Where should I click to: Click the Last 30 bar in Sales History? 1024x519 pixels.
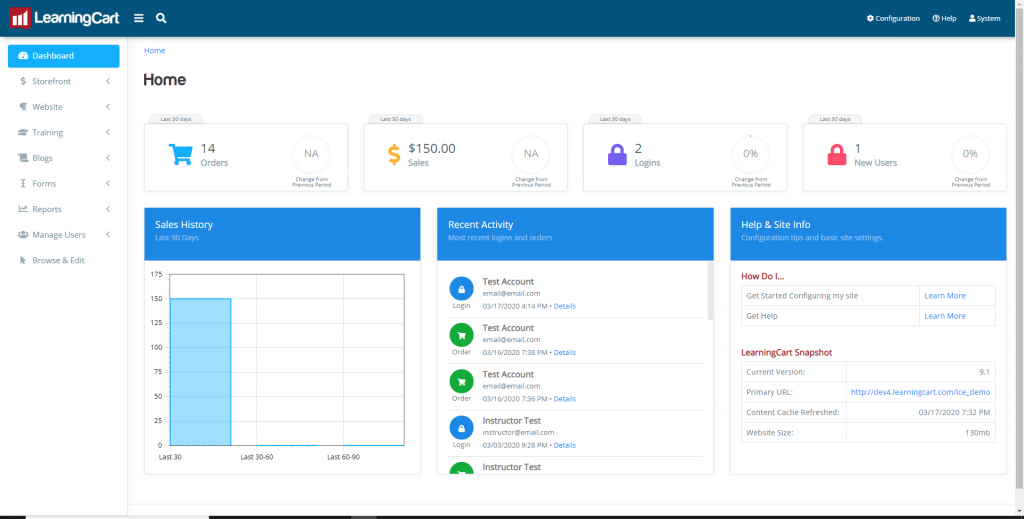(200, 372)
